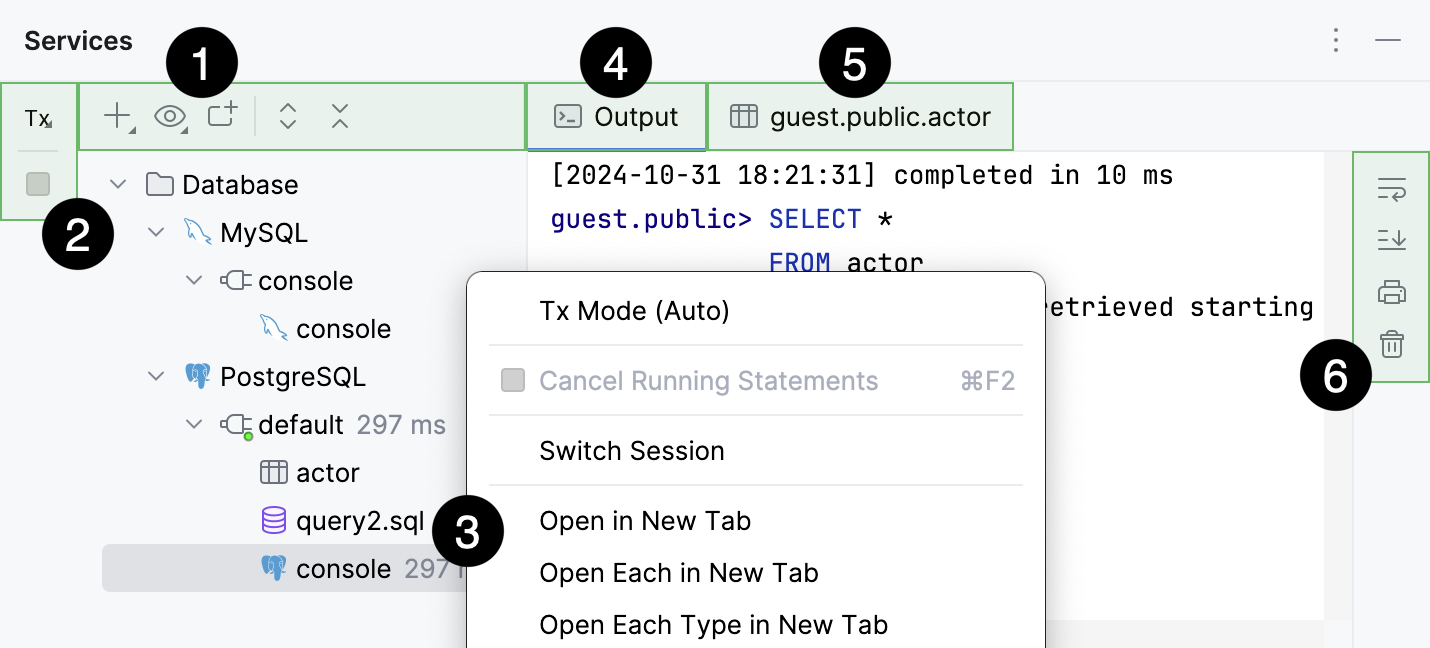This screenshot has width=1430, height=648.
Task: Toggle the Soft-Wrap icon in output toolbar
Action: pyautogui.click(x=1391, y=188)
